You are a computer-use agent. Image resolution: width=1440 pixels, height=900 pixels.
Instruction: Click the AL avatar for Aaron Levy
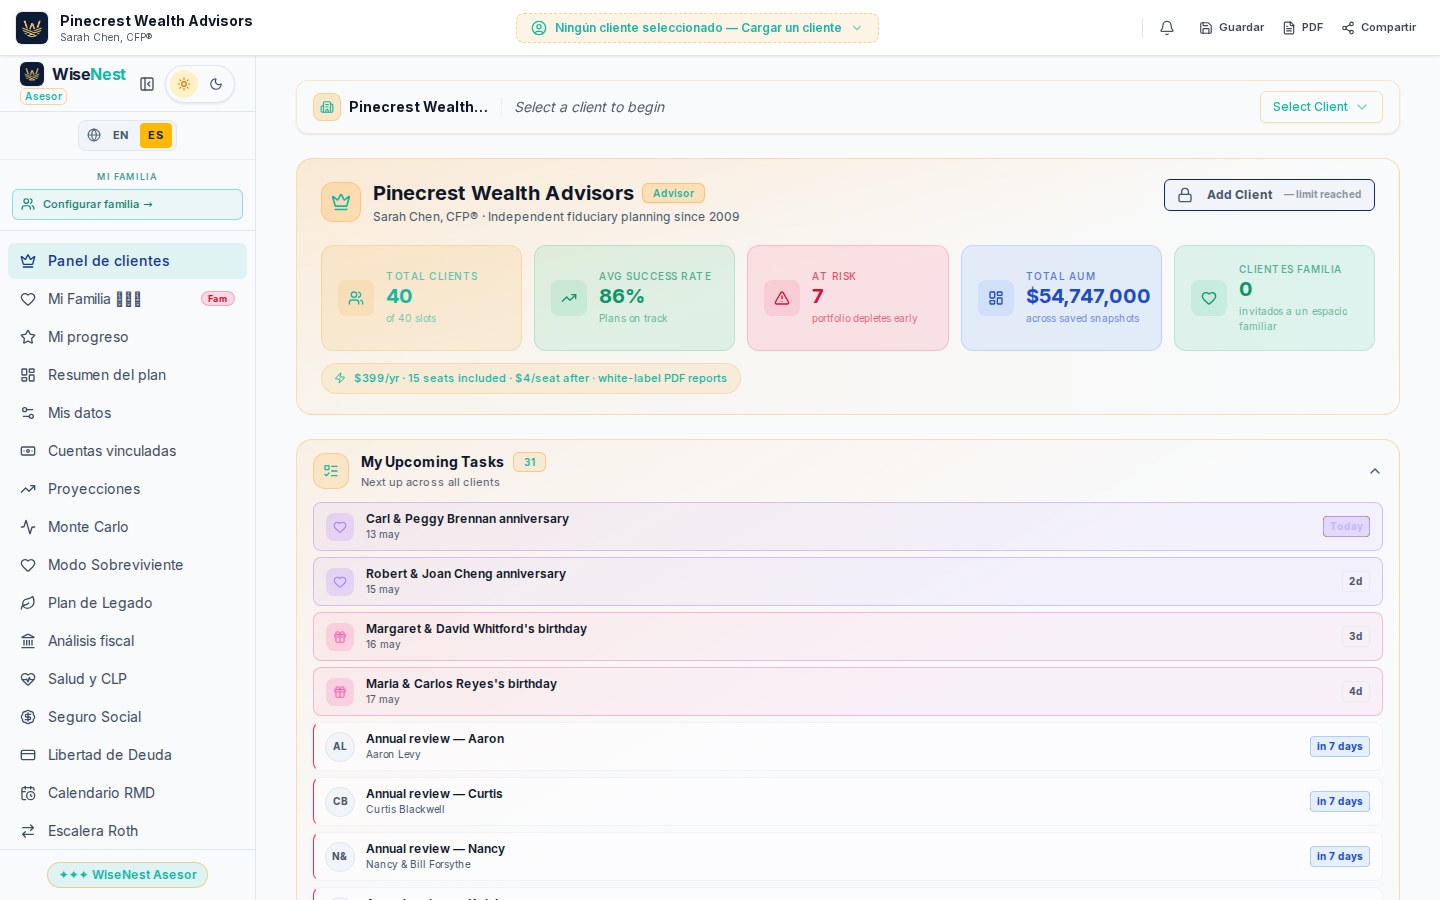340,747
